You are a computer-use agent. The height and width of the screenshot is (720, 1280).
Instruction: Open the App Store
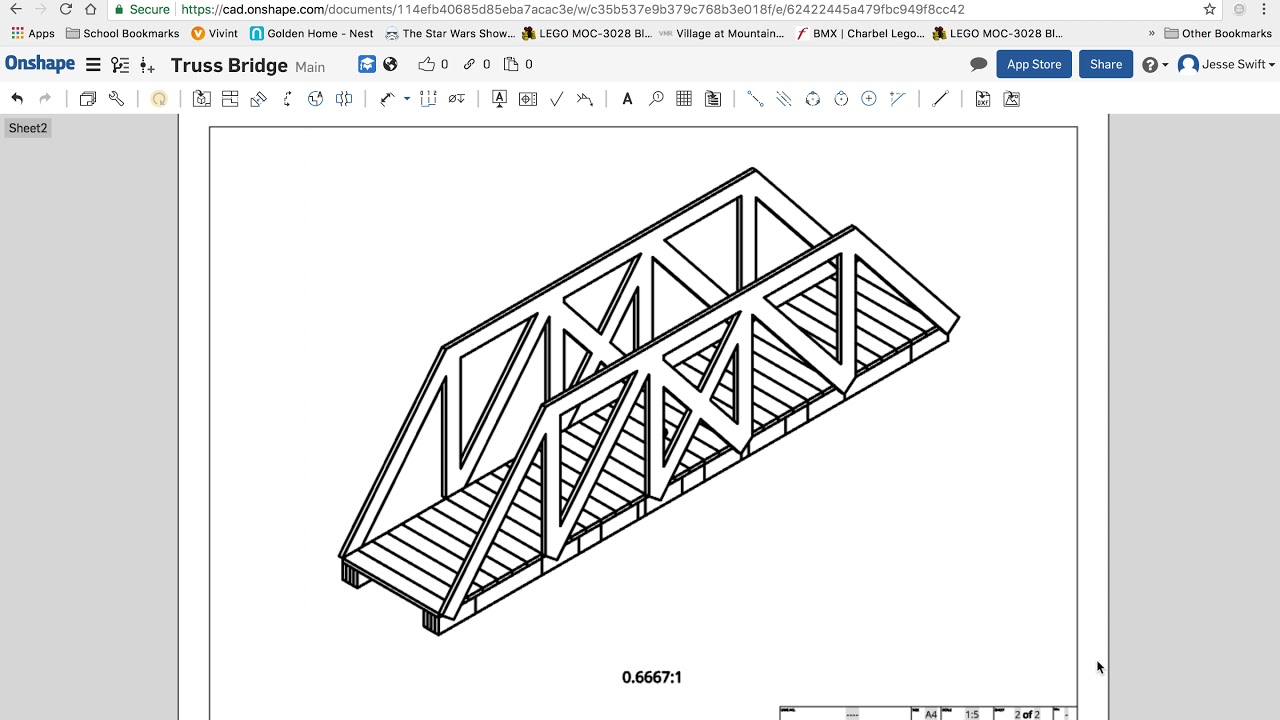(x=1034, y=64)
